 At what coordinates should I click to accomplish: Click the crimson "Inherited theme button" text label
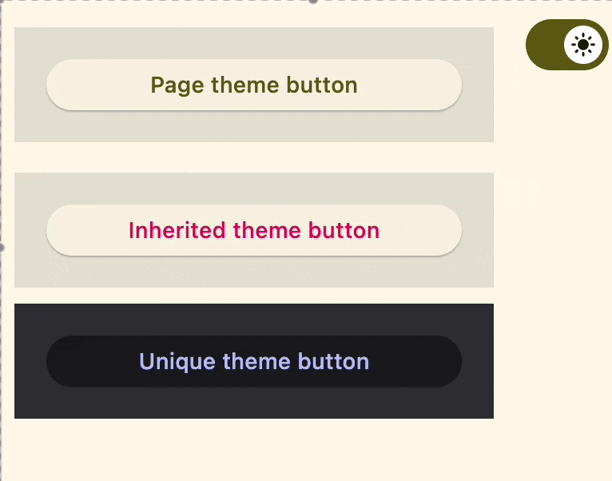click(x=254, y=230)
